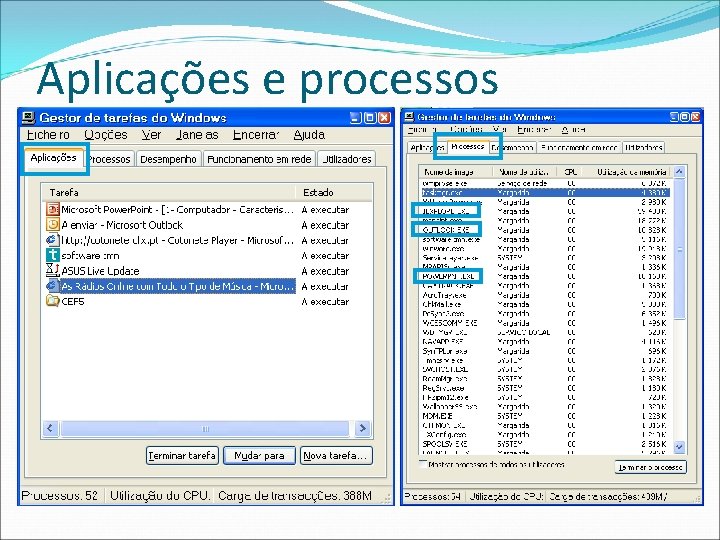Select the MDM.EXE process row
The width and height of the screenshot is (720, 540).
[544, 416]
